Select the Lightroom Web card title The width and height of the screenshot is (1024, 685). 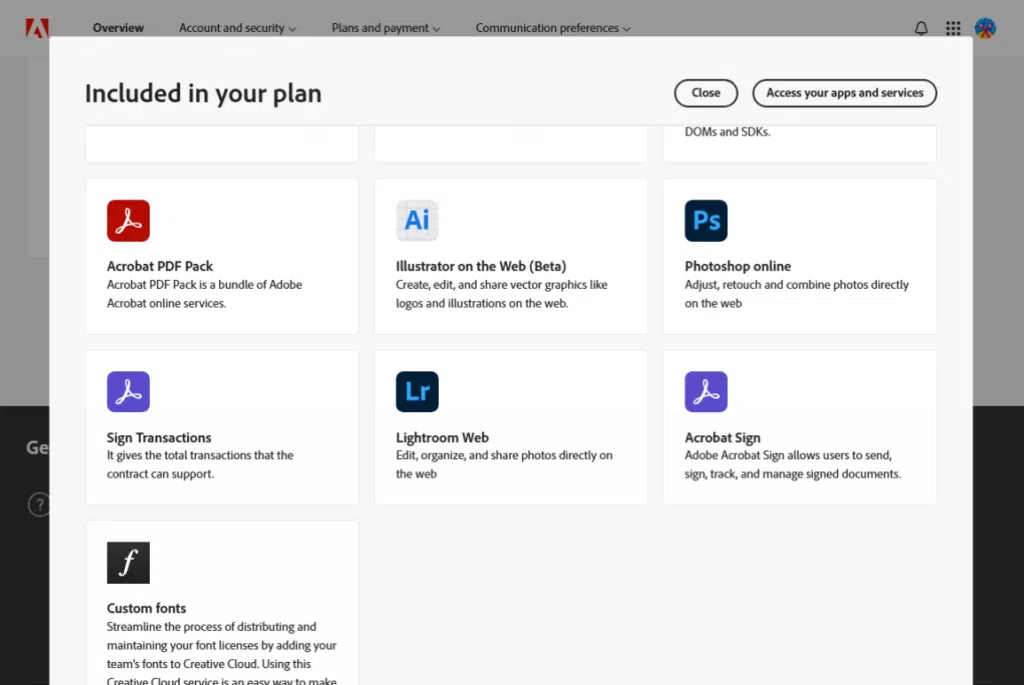442,437
